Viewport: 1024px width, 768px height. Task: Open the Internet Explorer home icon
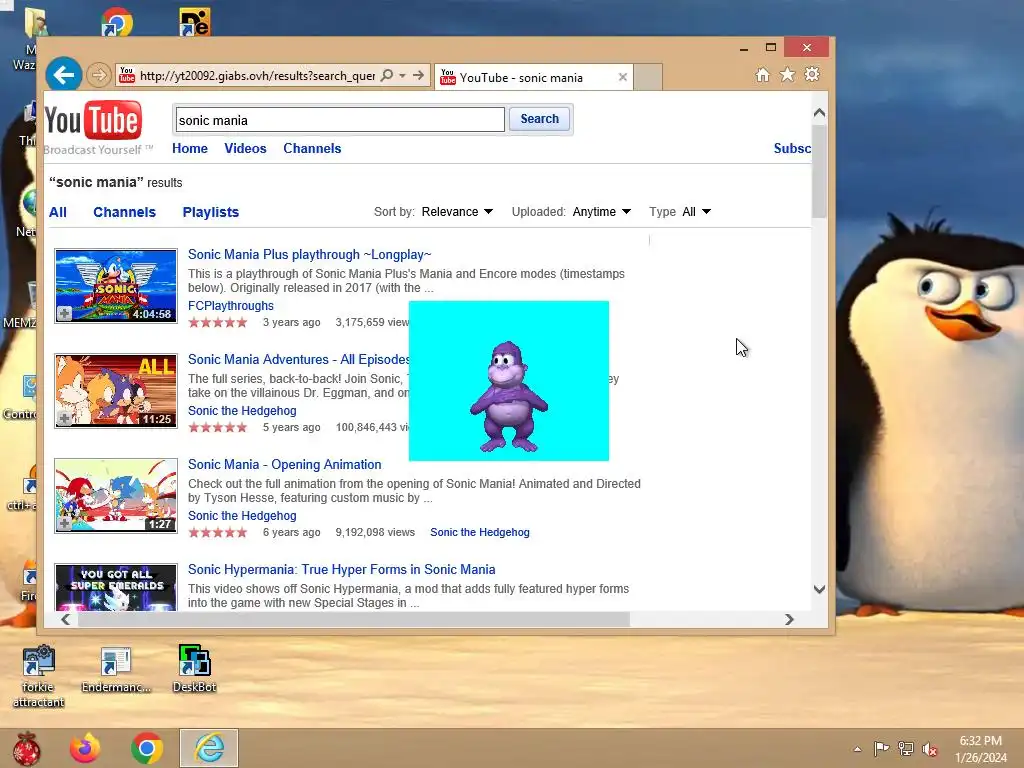tap(762, 74)
